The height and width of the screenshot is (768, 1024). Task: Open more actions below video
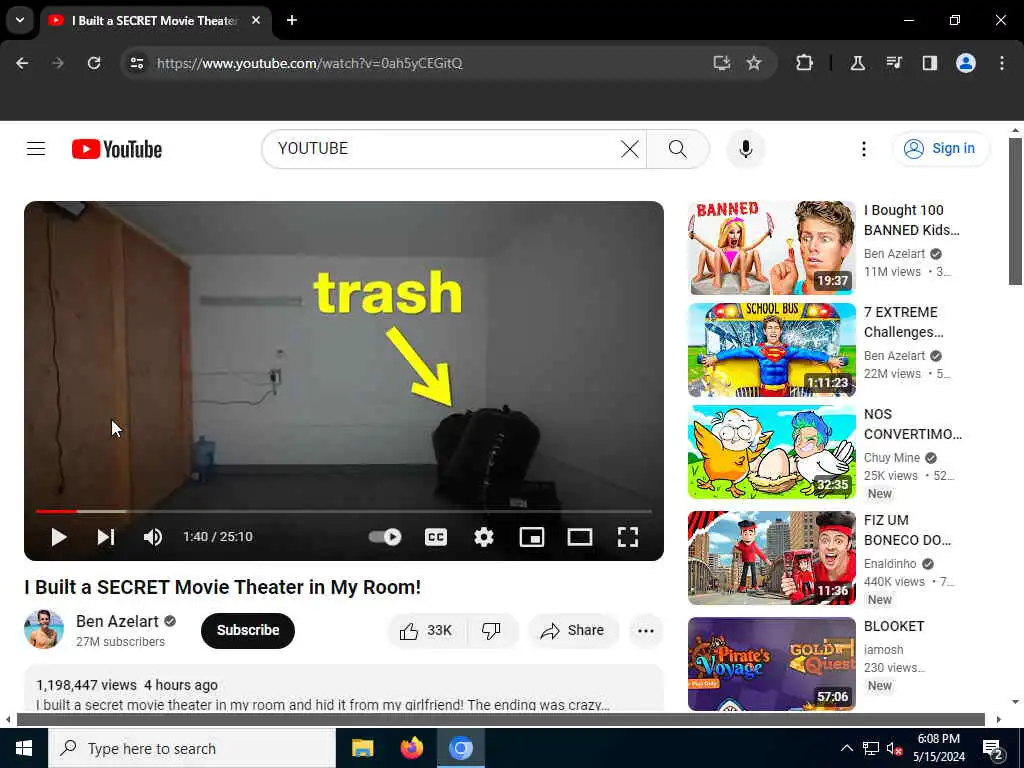point(646,630)
